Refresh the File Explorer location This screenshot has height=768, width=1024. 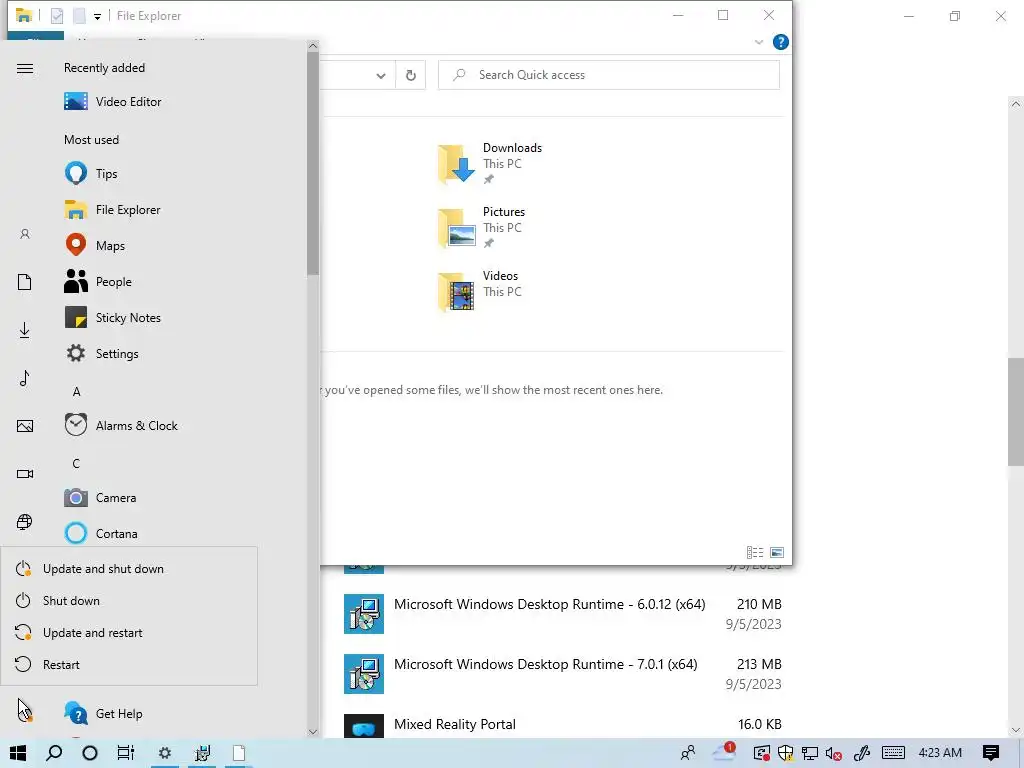[411, 75]
